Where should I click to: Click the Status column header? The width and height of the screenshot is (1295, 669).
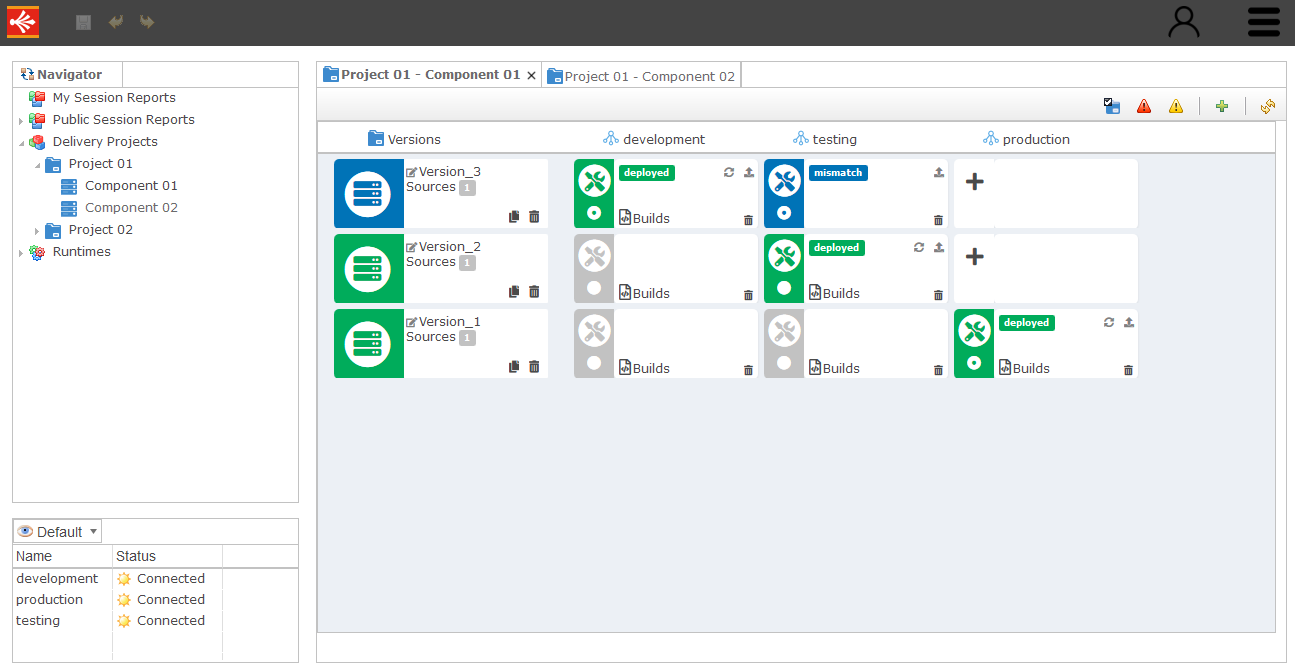pos(167,556)
